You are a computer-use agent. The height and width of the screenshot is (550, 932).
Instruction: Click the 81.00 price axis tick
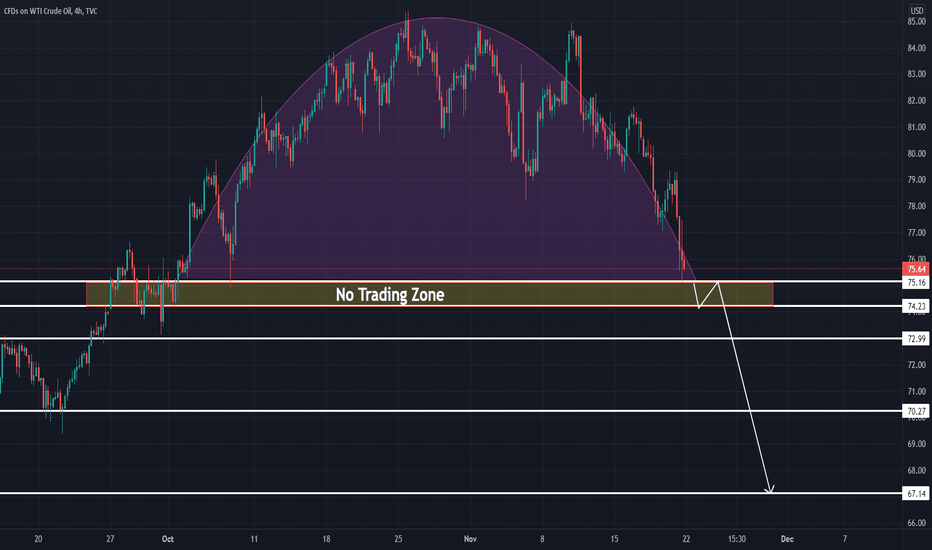tap(916, 127)
